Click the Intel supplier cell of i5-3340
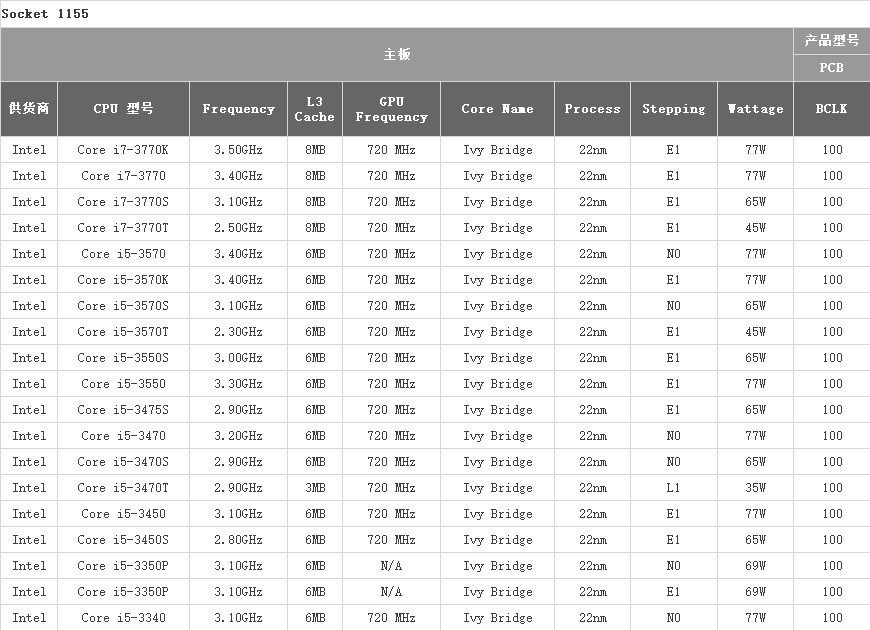The image size is (870, 630). 29,618
